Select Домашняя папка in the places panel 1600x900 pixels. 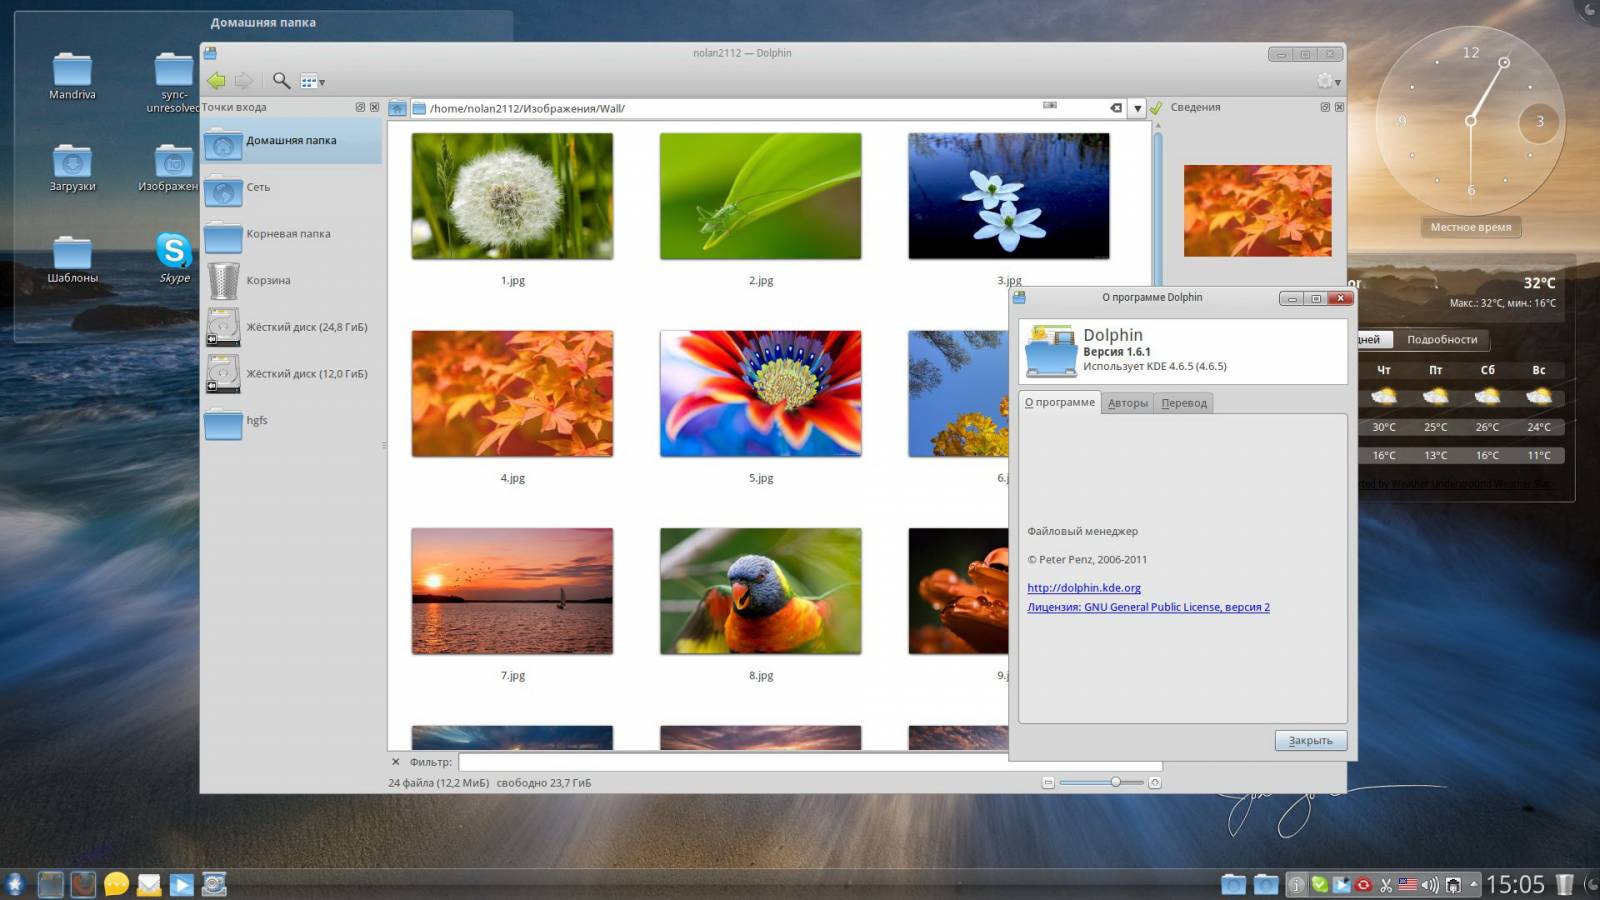(x=291, y=141)
